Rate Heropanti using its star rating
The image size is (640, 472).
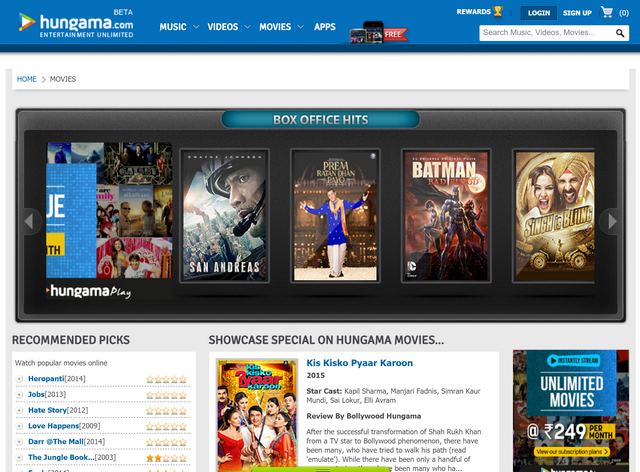point(166,379)
